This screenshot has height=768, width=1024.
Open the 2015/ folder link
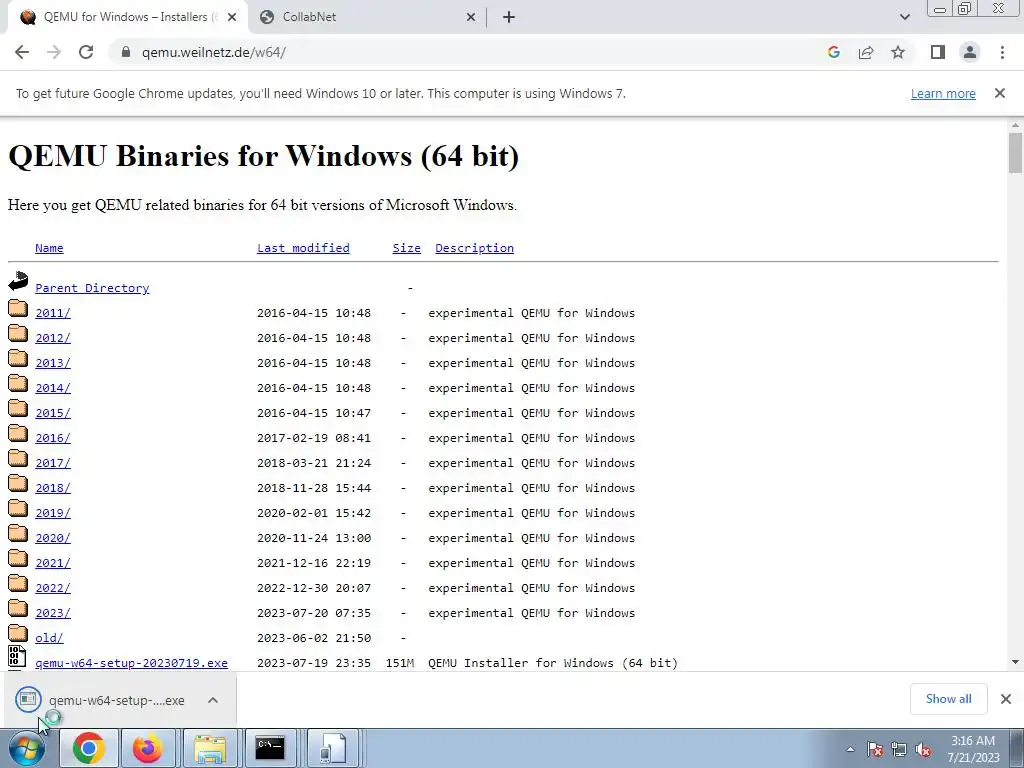click(x=53, y=413)
